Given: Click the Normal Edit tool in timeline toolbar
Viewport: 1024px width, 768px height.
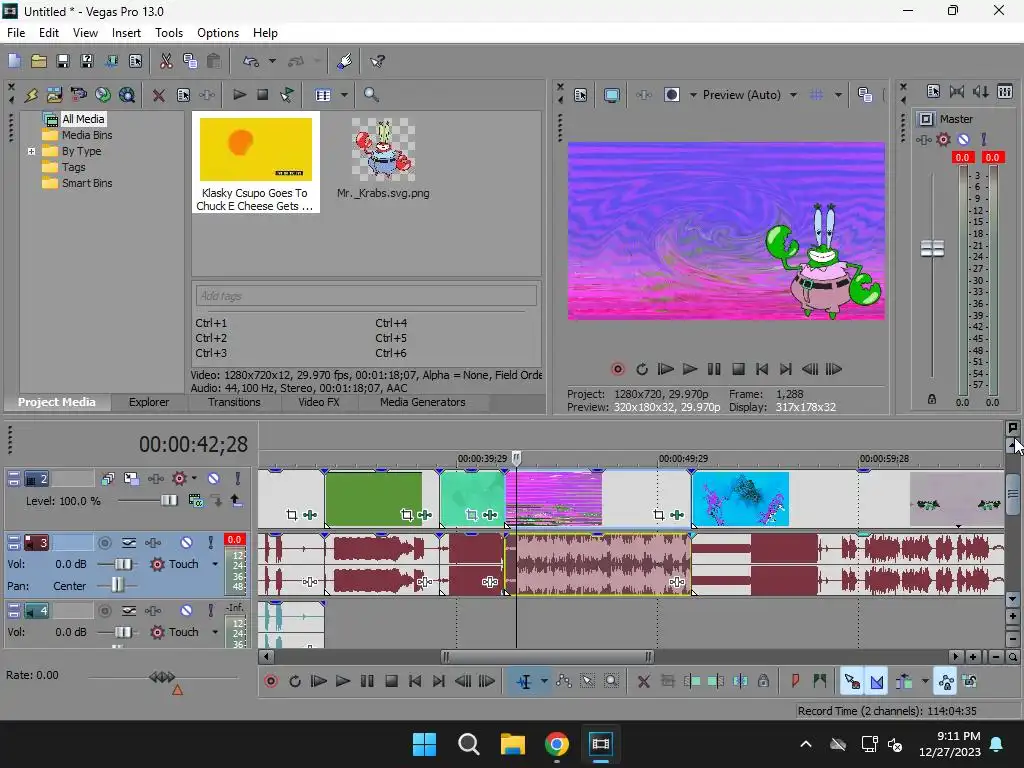Looking at the screenshot, I should pos(524,682).
